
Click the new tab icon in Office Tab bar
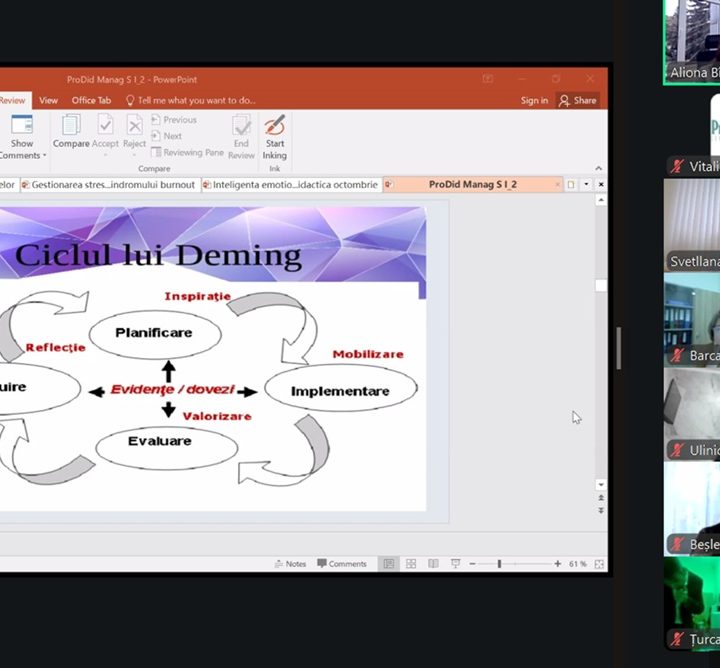coord(571,185)
